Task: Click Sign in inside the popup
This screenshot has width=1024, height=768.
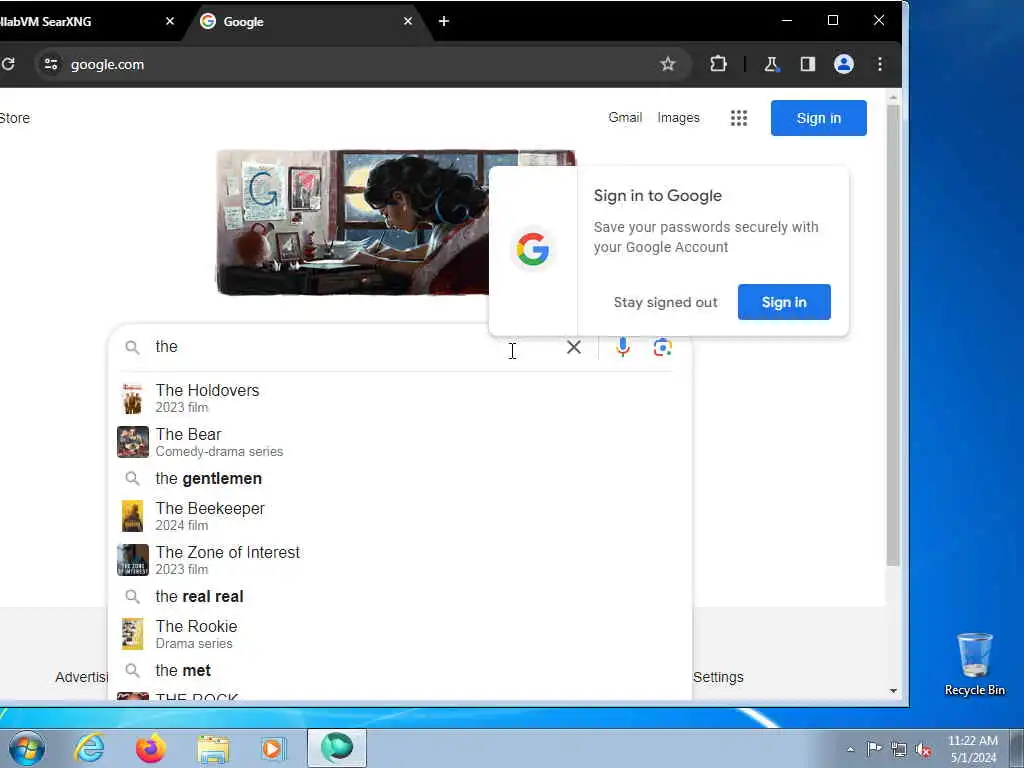Action: pos(784,302)
